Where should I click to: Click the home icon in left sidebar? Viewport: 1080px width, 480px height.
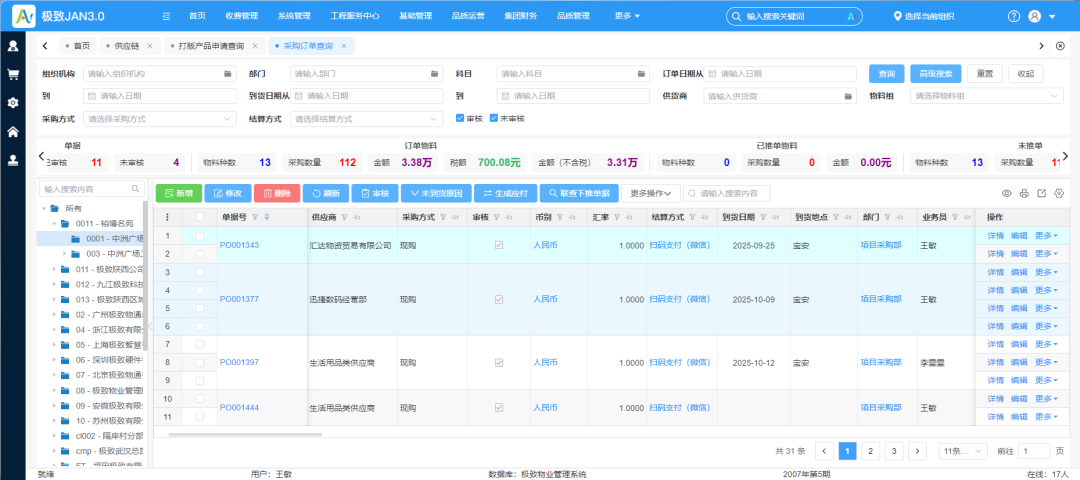click(x=12, y=132)
